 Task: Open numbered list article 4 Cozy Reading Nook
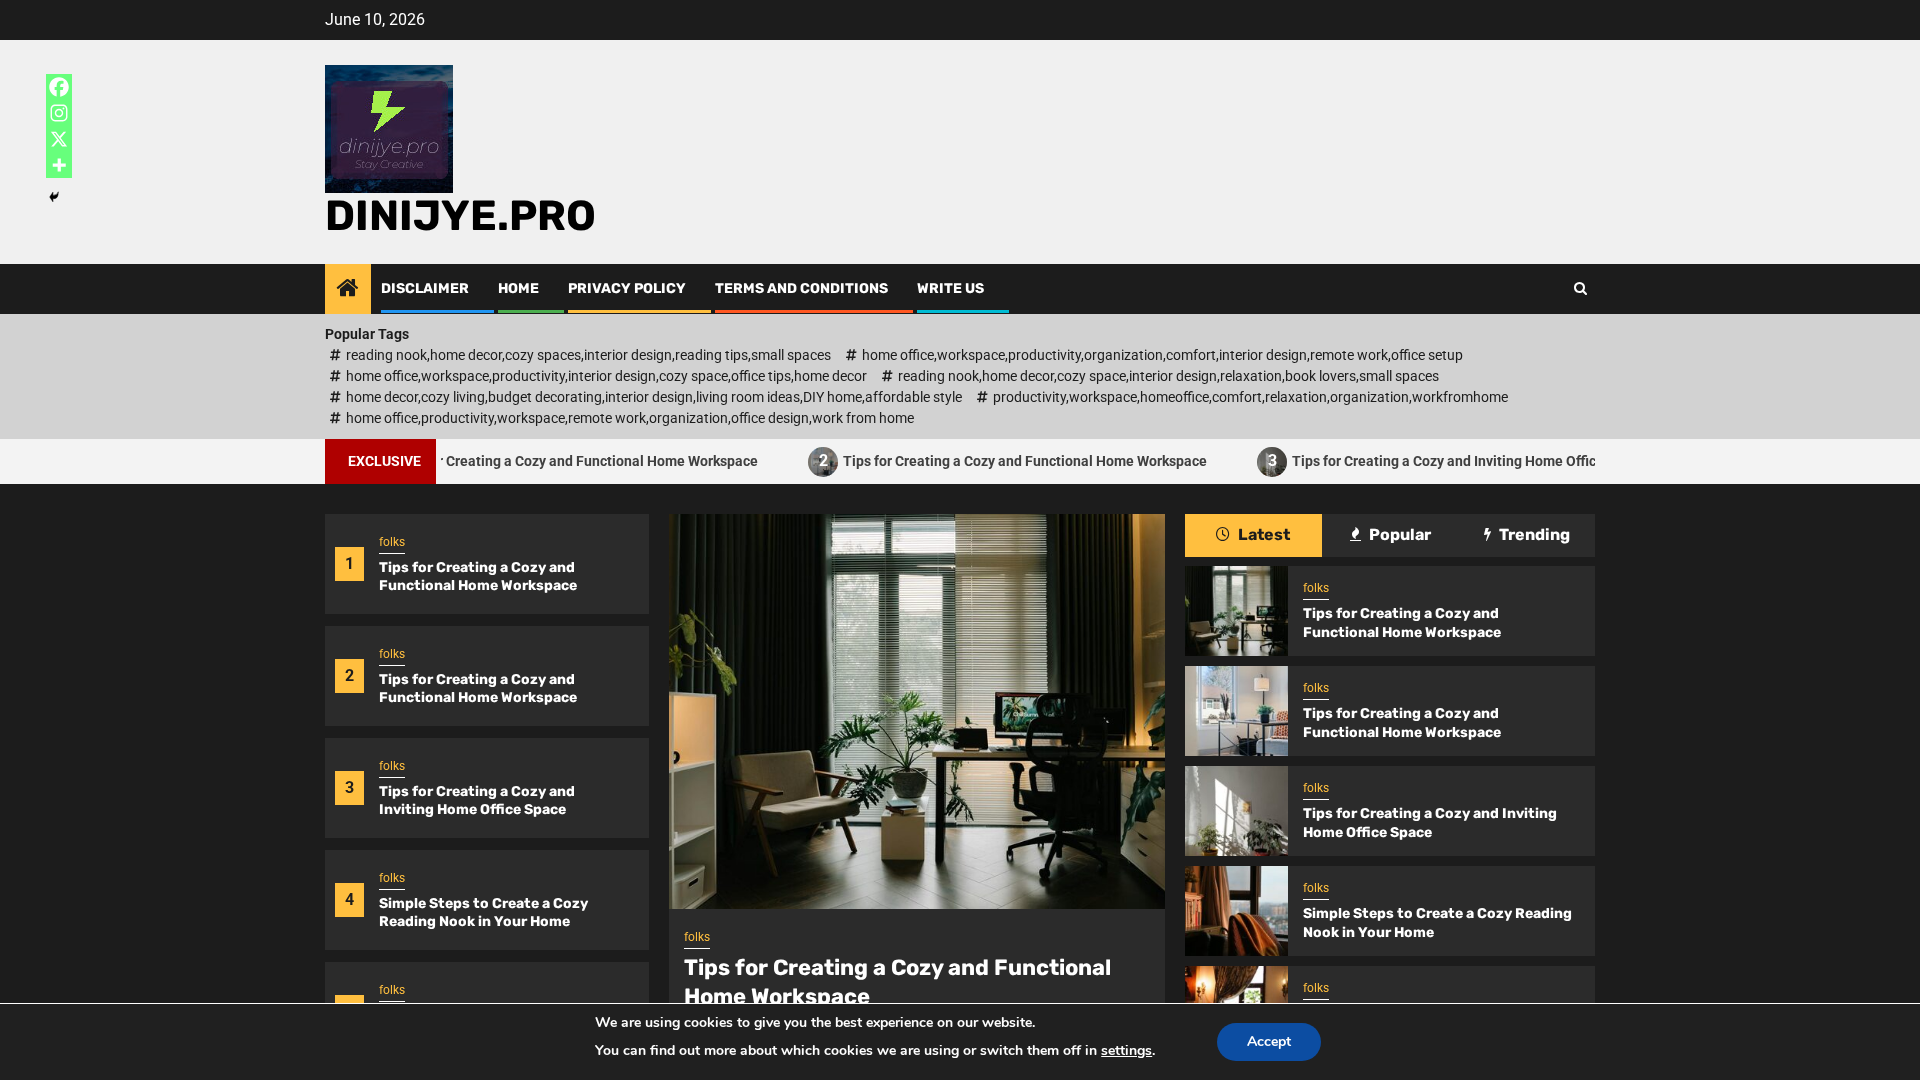[x=483, y=912]
